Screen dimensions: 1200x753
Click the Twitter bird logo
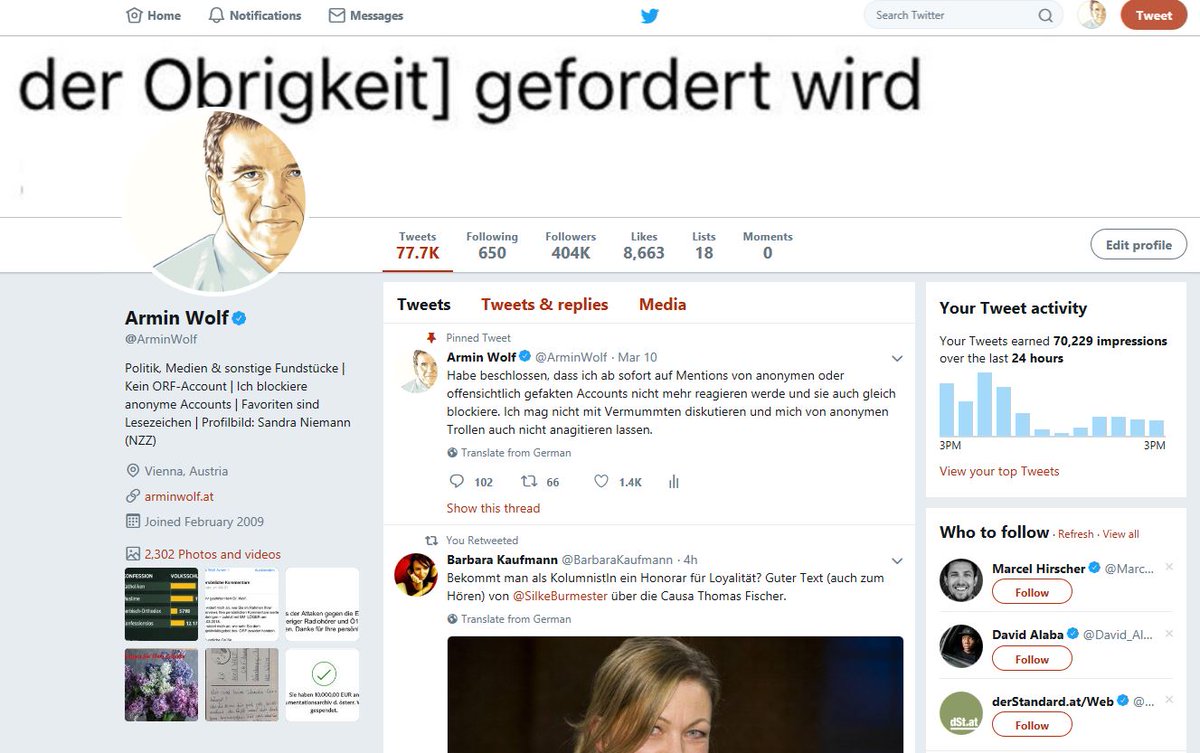[x=650, y=15]
